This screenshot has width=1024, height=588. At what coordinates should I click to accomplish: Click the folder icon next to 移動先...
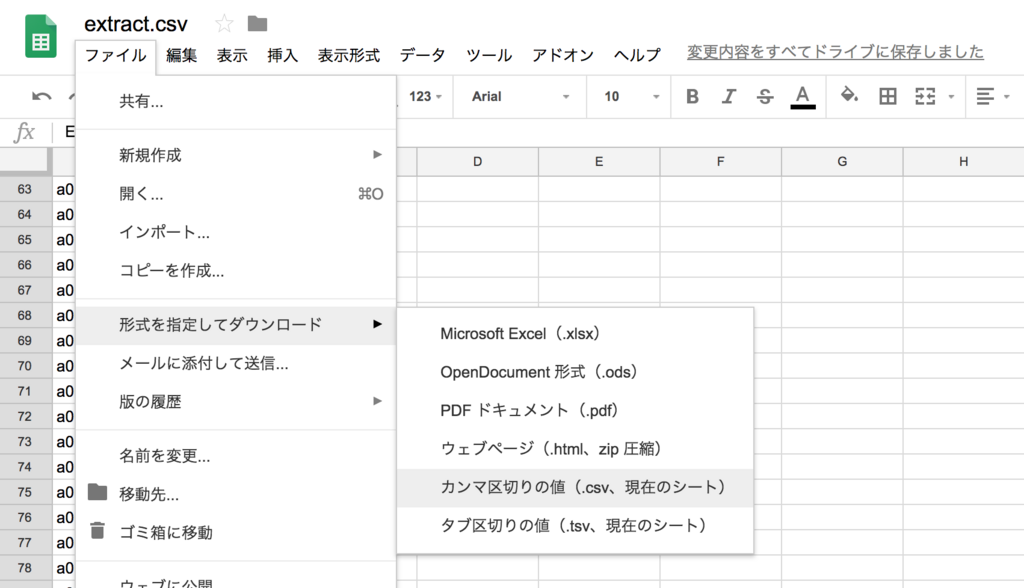click(x=97, y=492)
